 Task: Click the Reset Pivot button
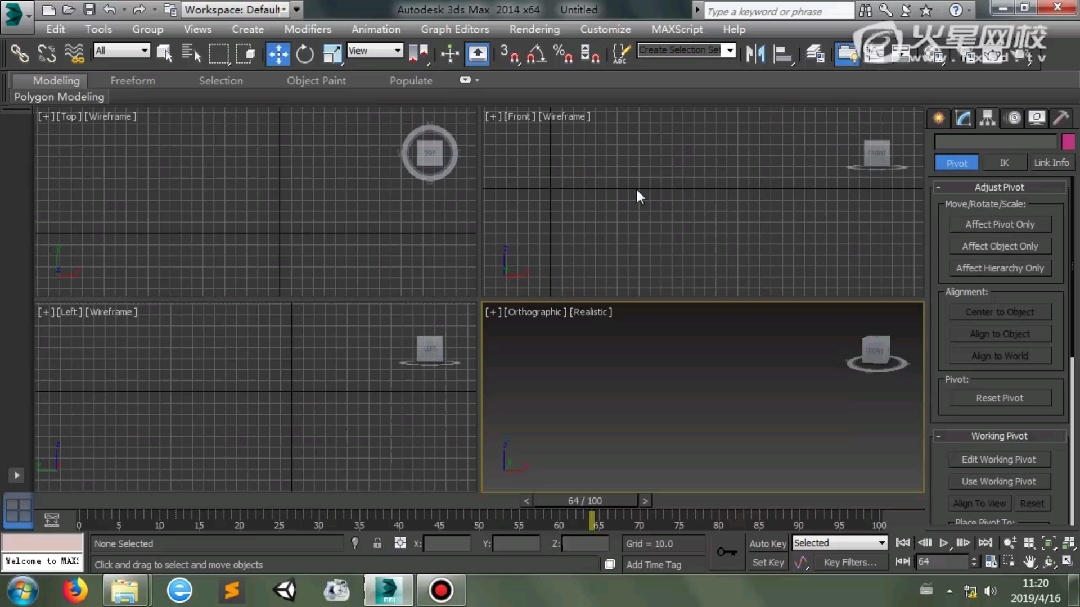(999, 398)
